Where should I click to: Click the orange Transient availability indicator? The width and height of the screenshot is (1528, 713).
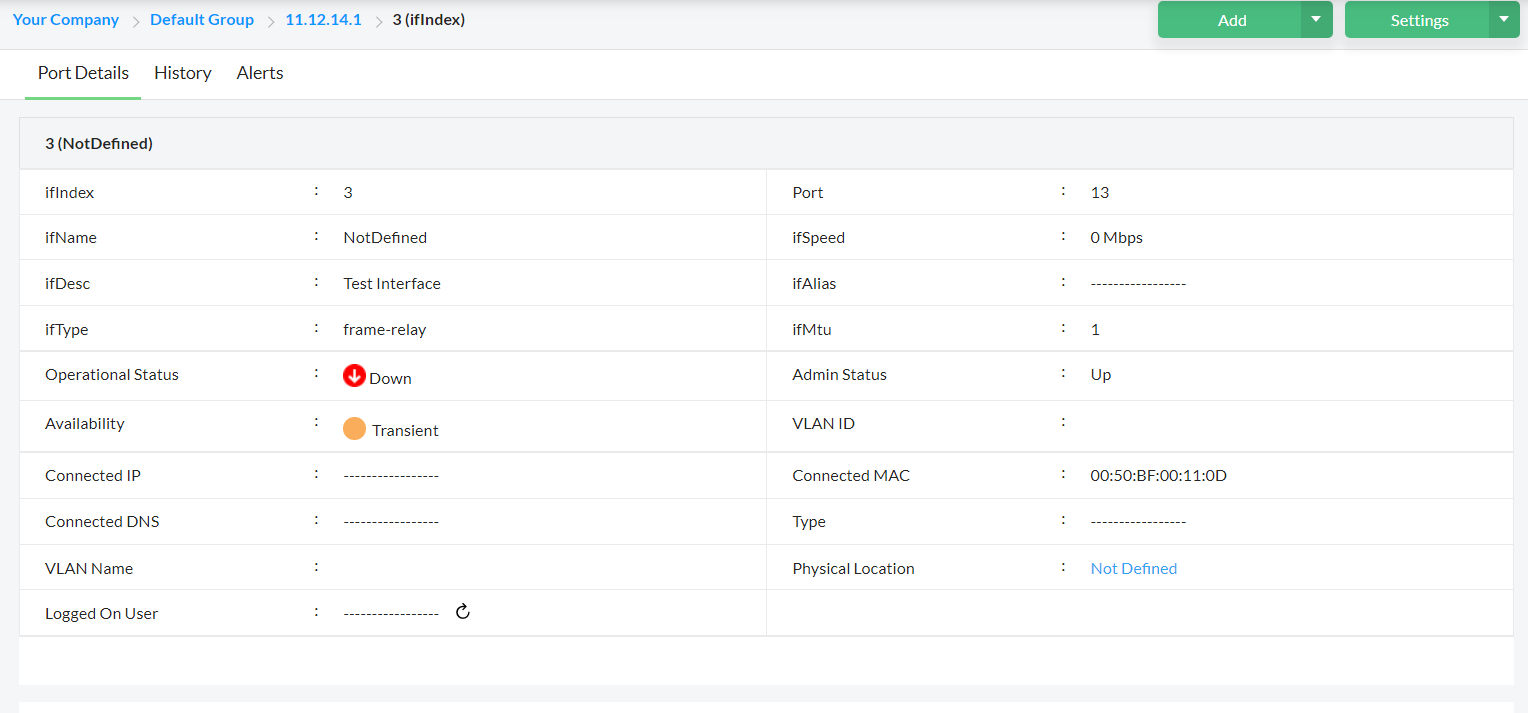coord(354,429)
